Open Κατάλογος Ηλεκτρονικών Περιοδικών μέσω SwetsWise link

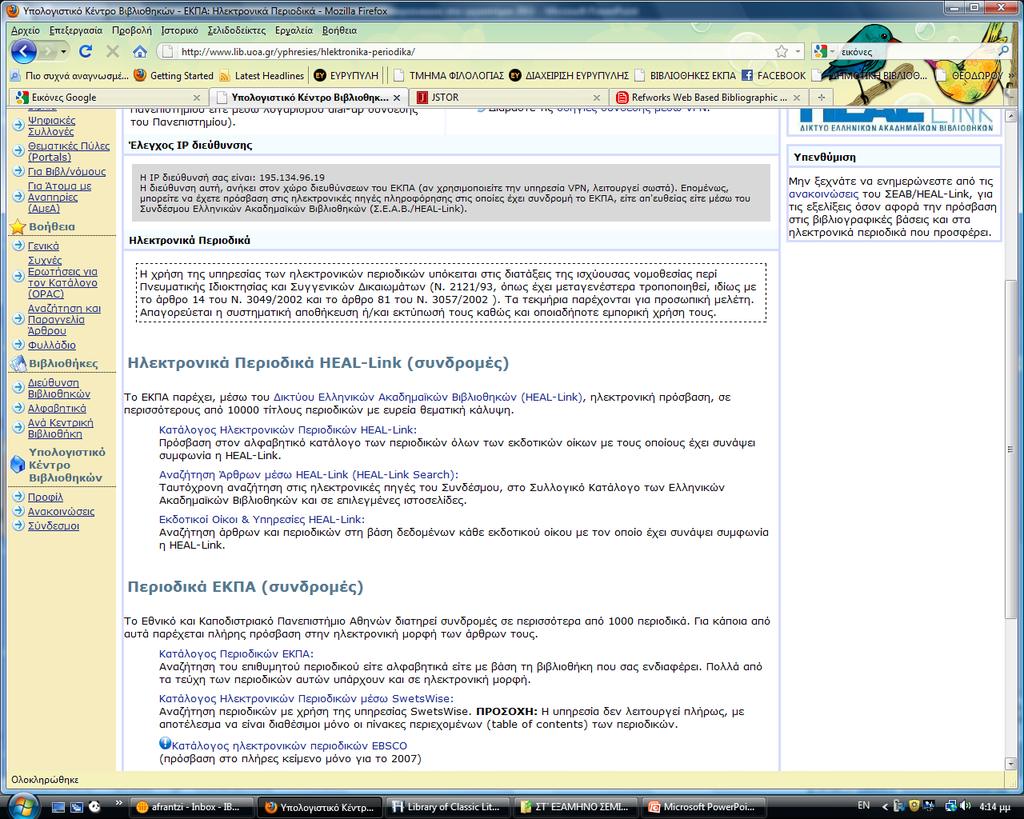[x=306, y=698]
